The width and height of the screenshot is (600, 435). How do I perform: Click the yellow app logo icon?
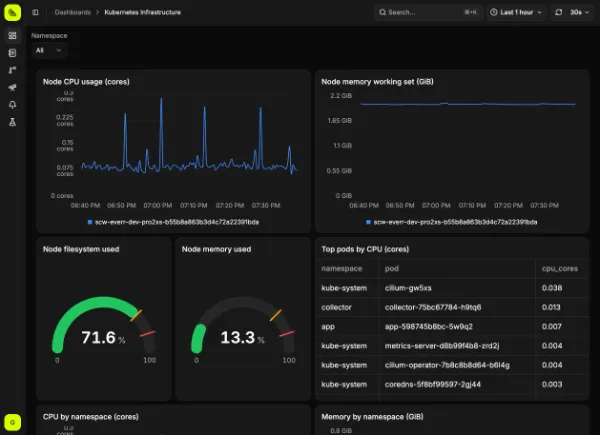tap(12, 12)
